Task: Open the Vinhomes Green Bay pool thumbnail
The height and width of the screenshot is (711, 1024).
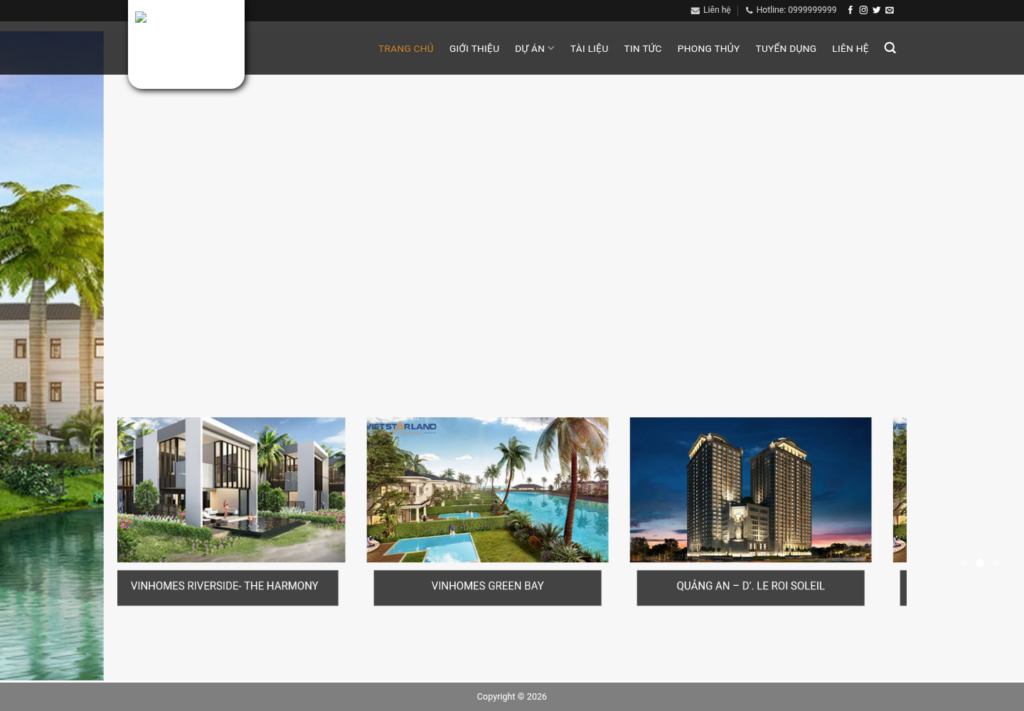Action: [x=487, y=490]
